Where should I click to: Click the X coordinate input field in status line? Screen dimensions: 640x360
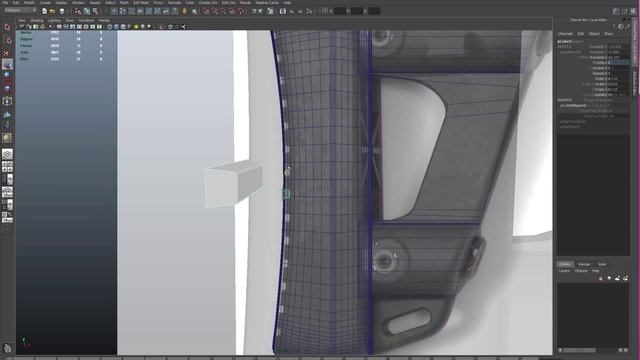click(x=340, y=11)
